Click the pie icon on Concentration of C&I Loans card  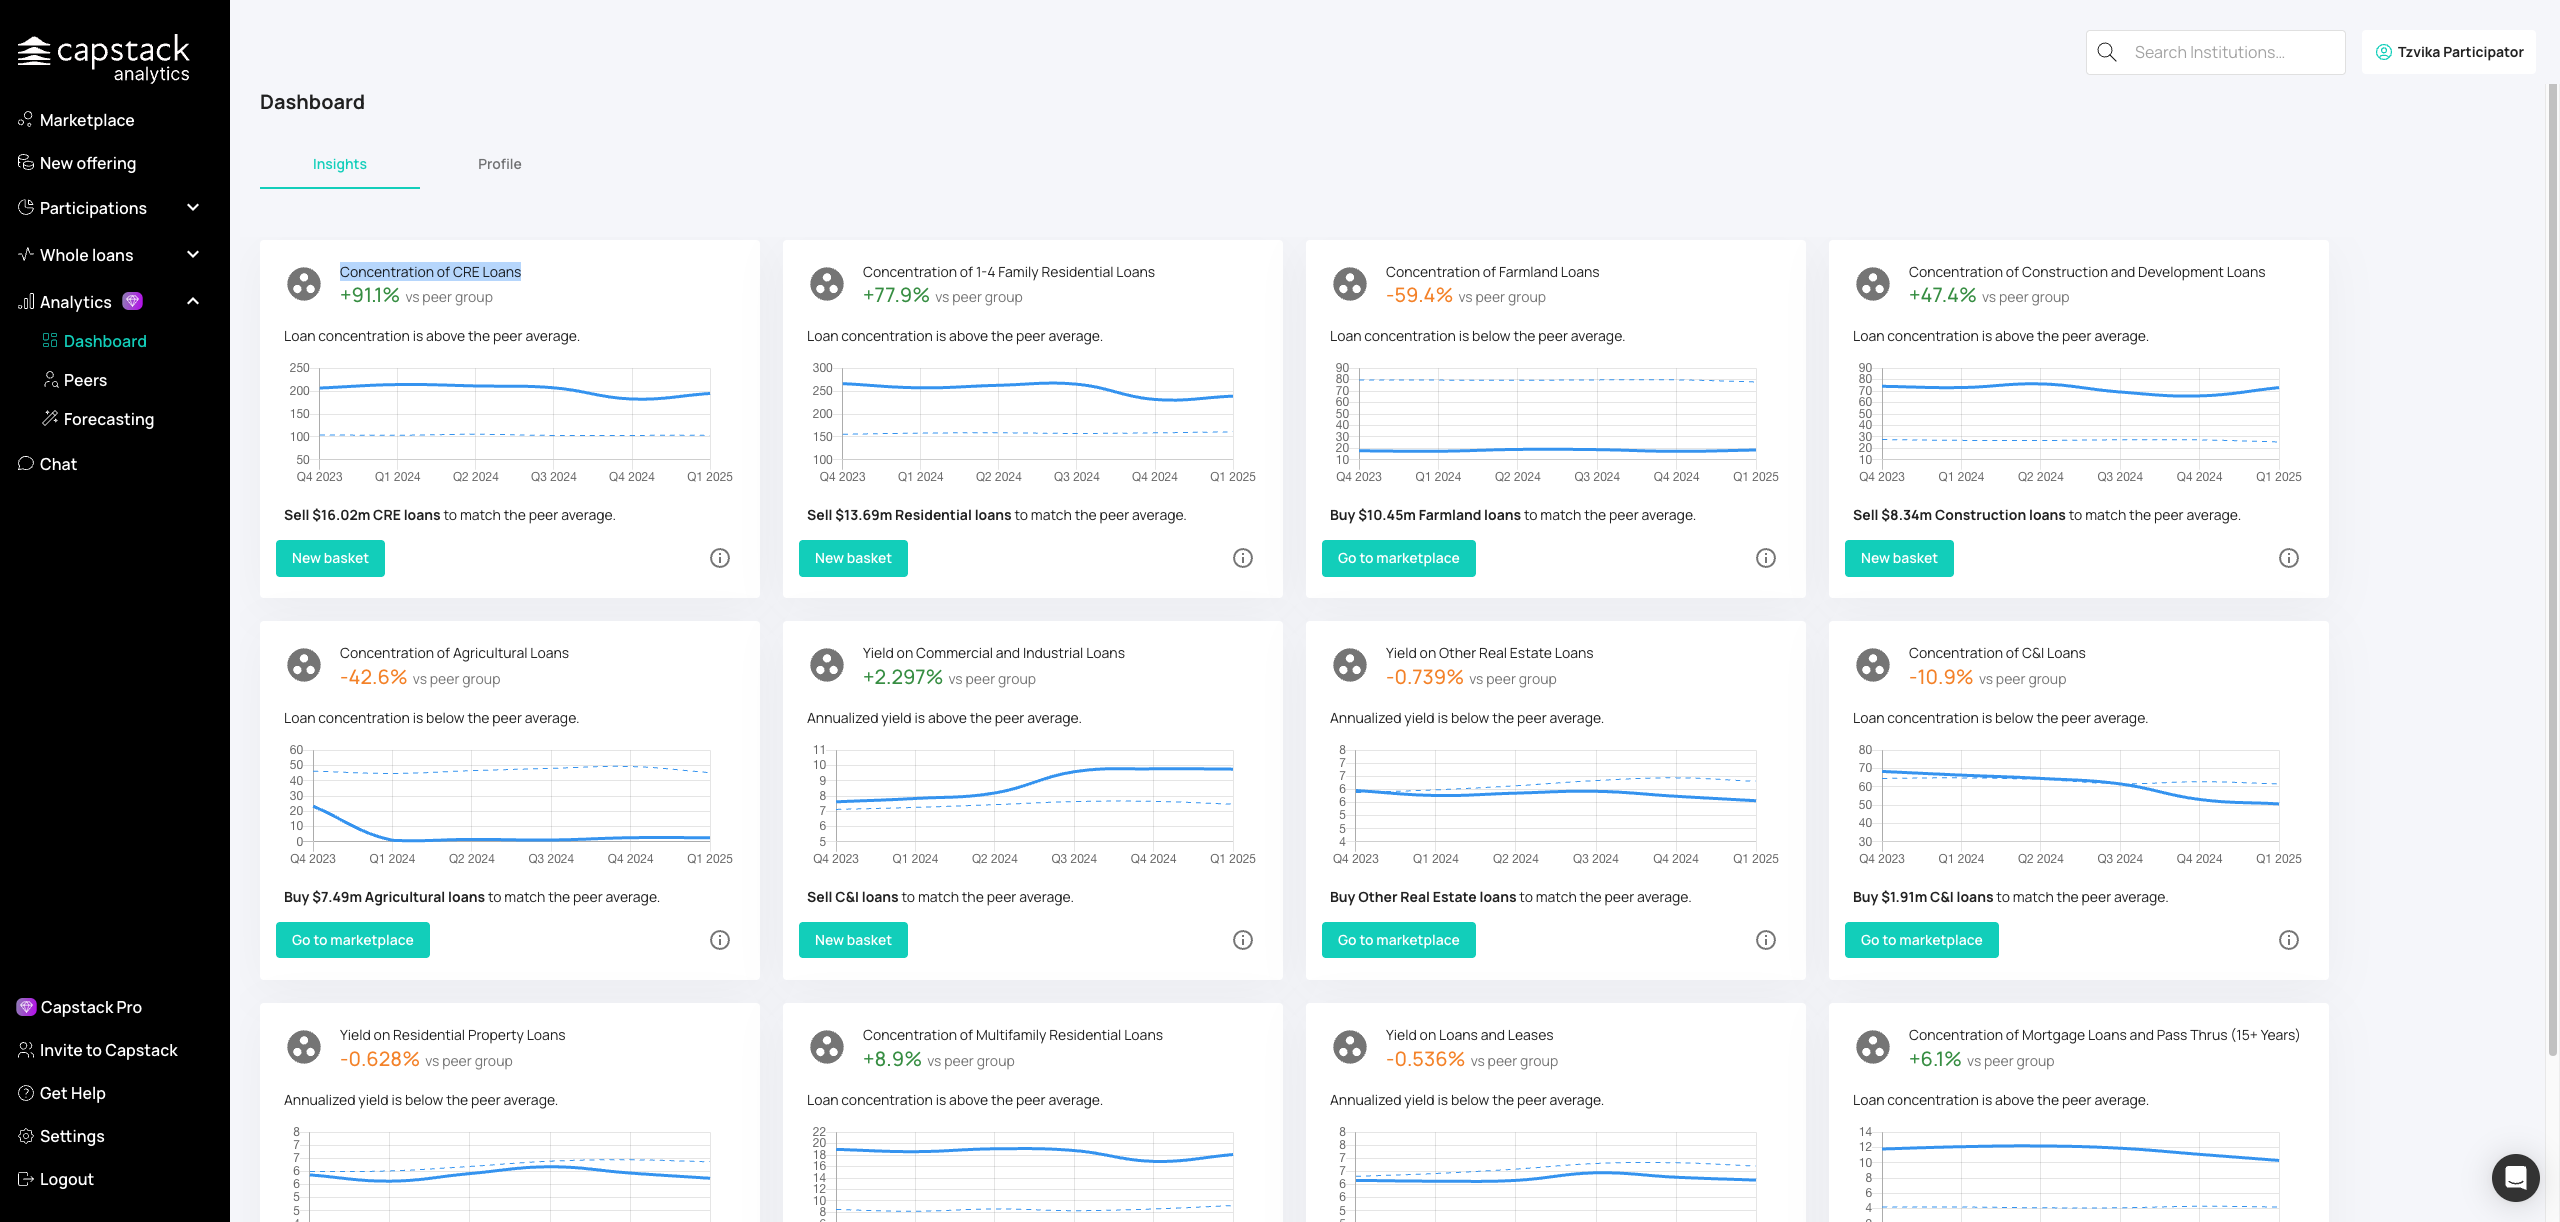(x=1873, y=665)
